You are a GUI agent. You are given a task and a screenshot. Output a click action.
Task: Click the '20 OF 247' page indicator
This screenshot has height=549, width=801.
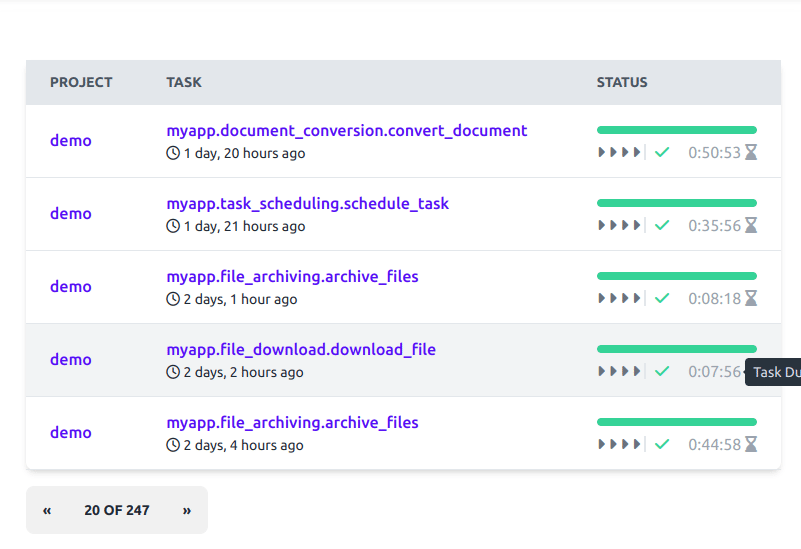[117, 510]
